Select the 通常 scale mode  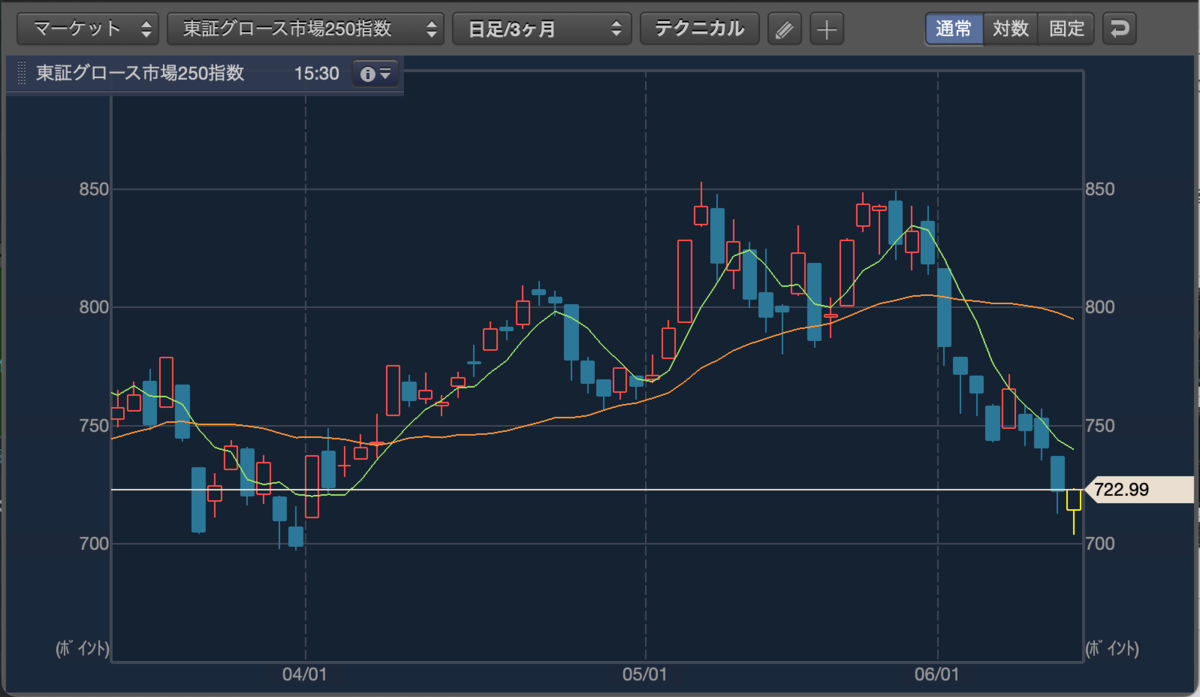click(x=954, y=28)
